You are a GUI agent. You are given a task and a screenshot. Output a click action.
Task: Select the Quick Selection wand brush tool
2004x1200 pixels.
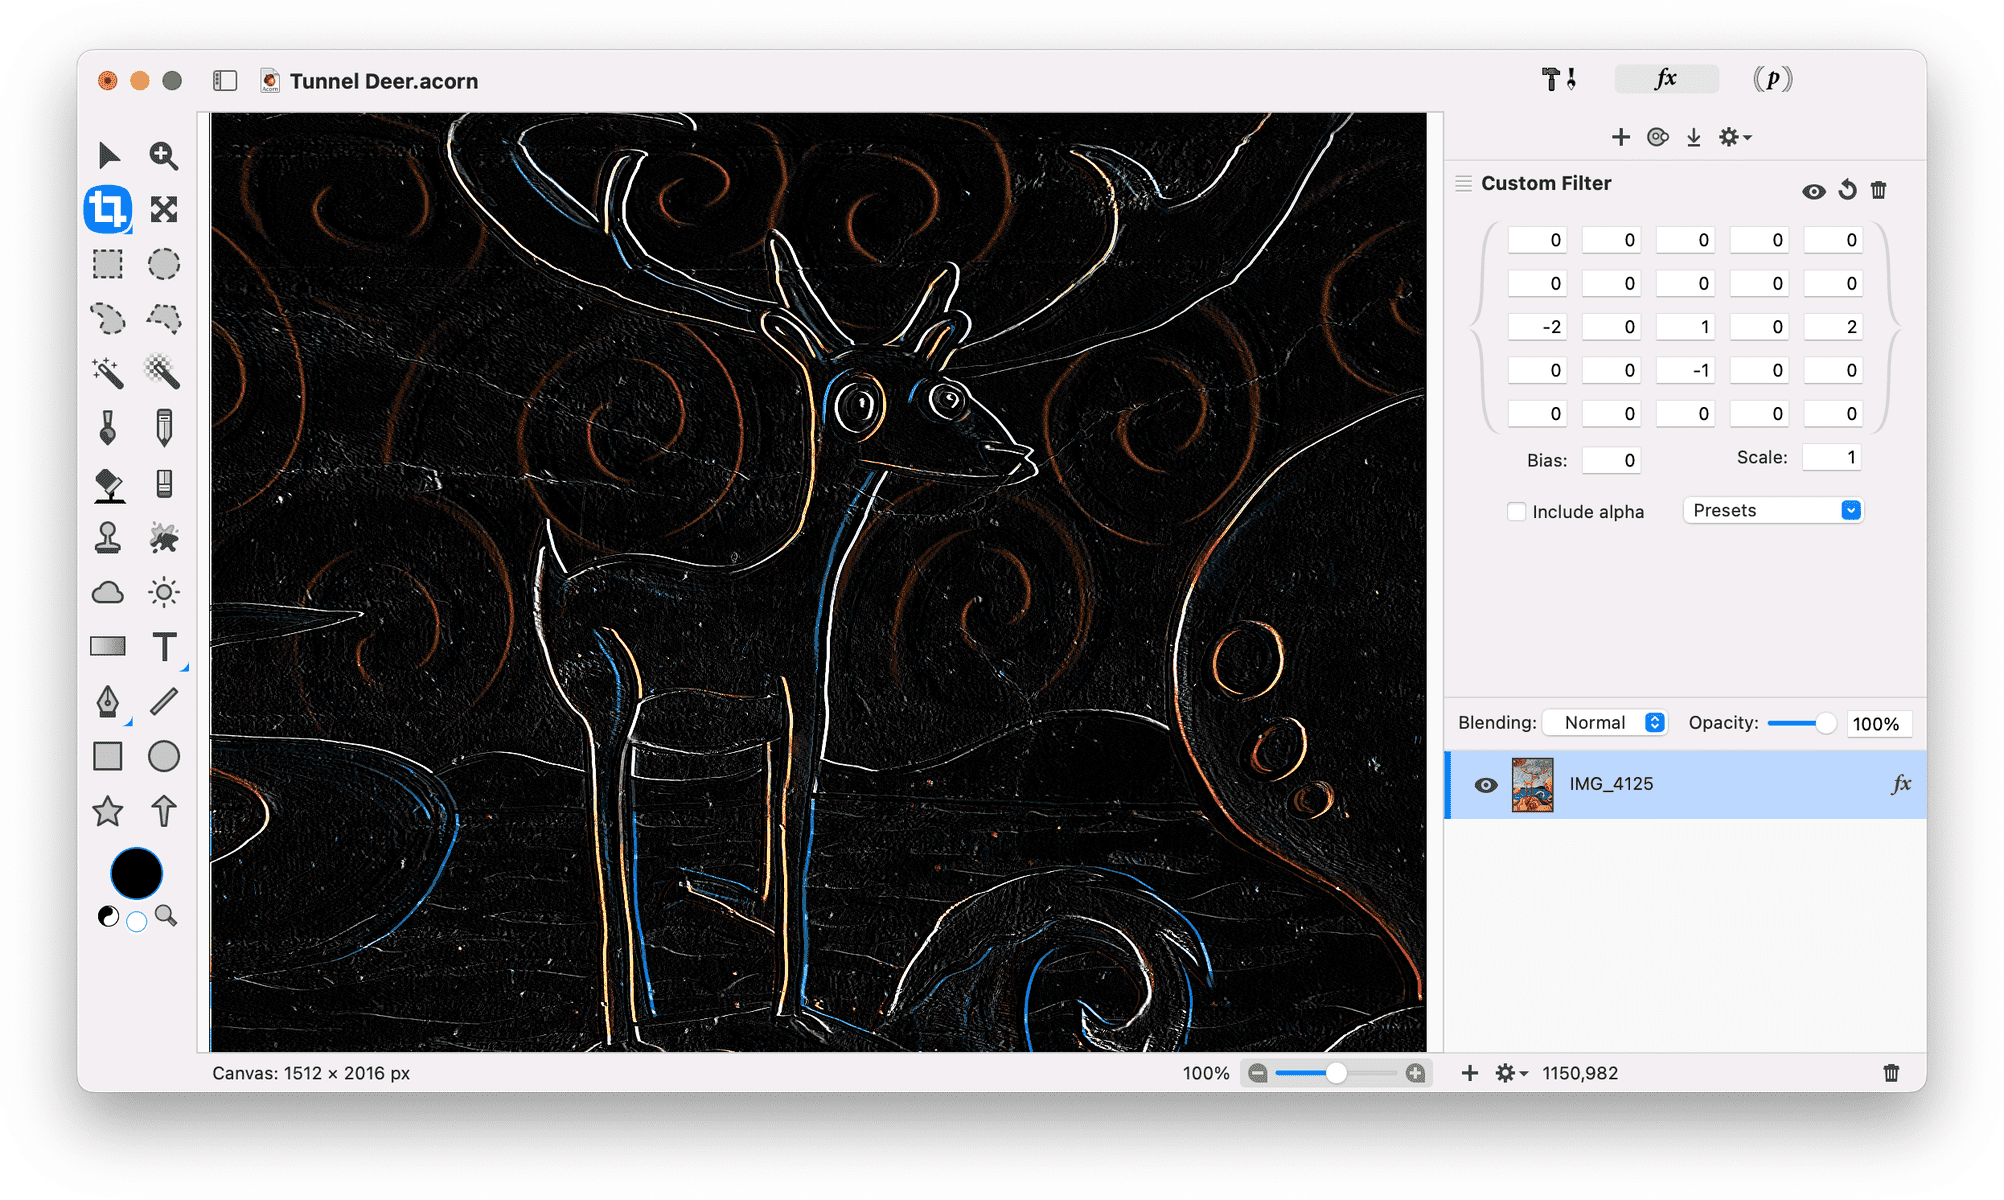tap(164, 373)
